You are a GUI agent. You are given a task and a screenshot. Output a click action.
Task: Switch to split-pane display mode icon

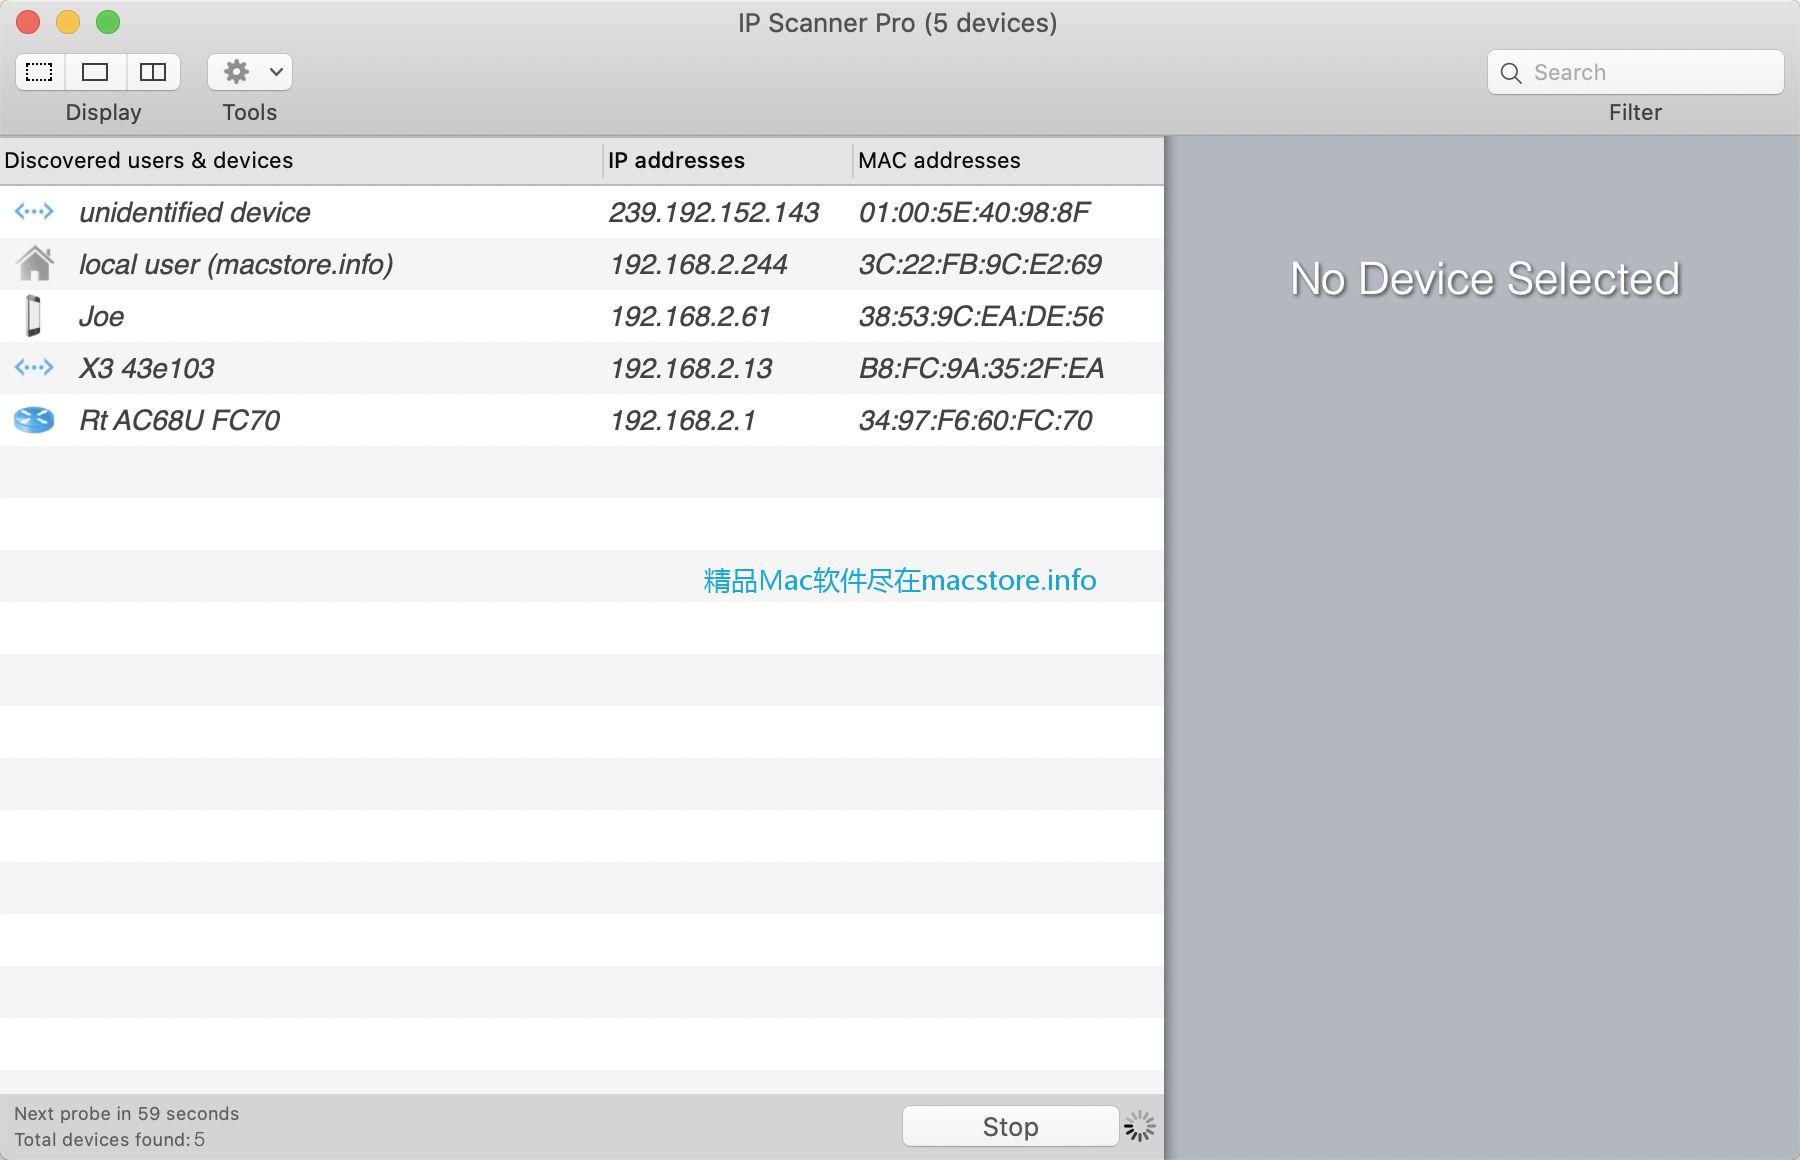(x=153, y=72)
